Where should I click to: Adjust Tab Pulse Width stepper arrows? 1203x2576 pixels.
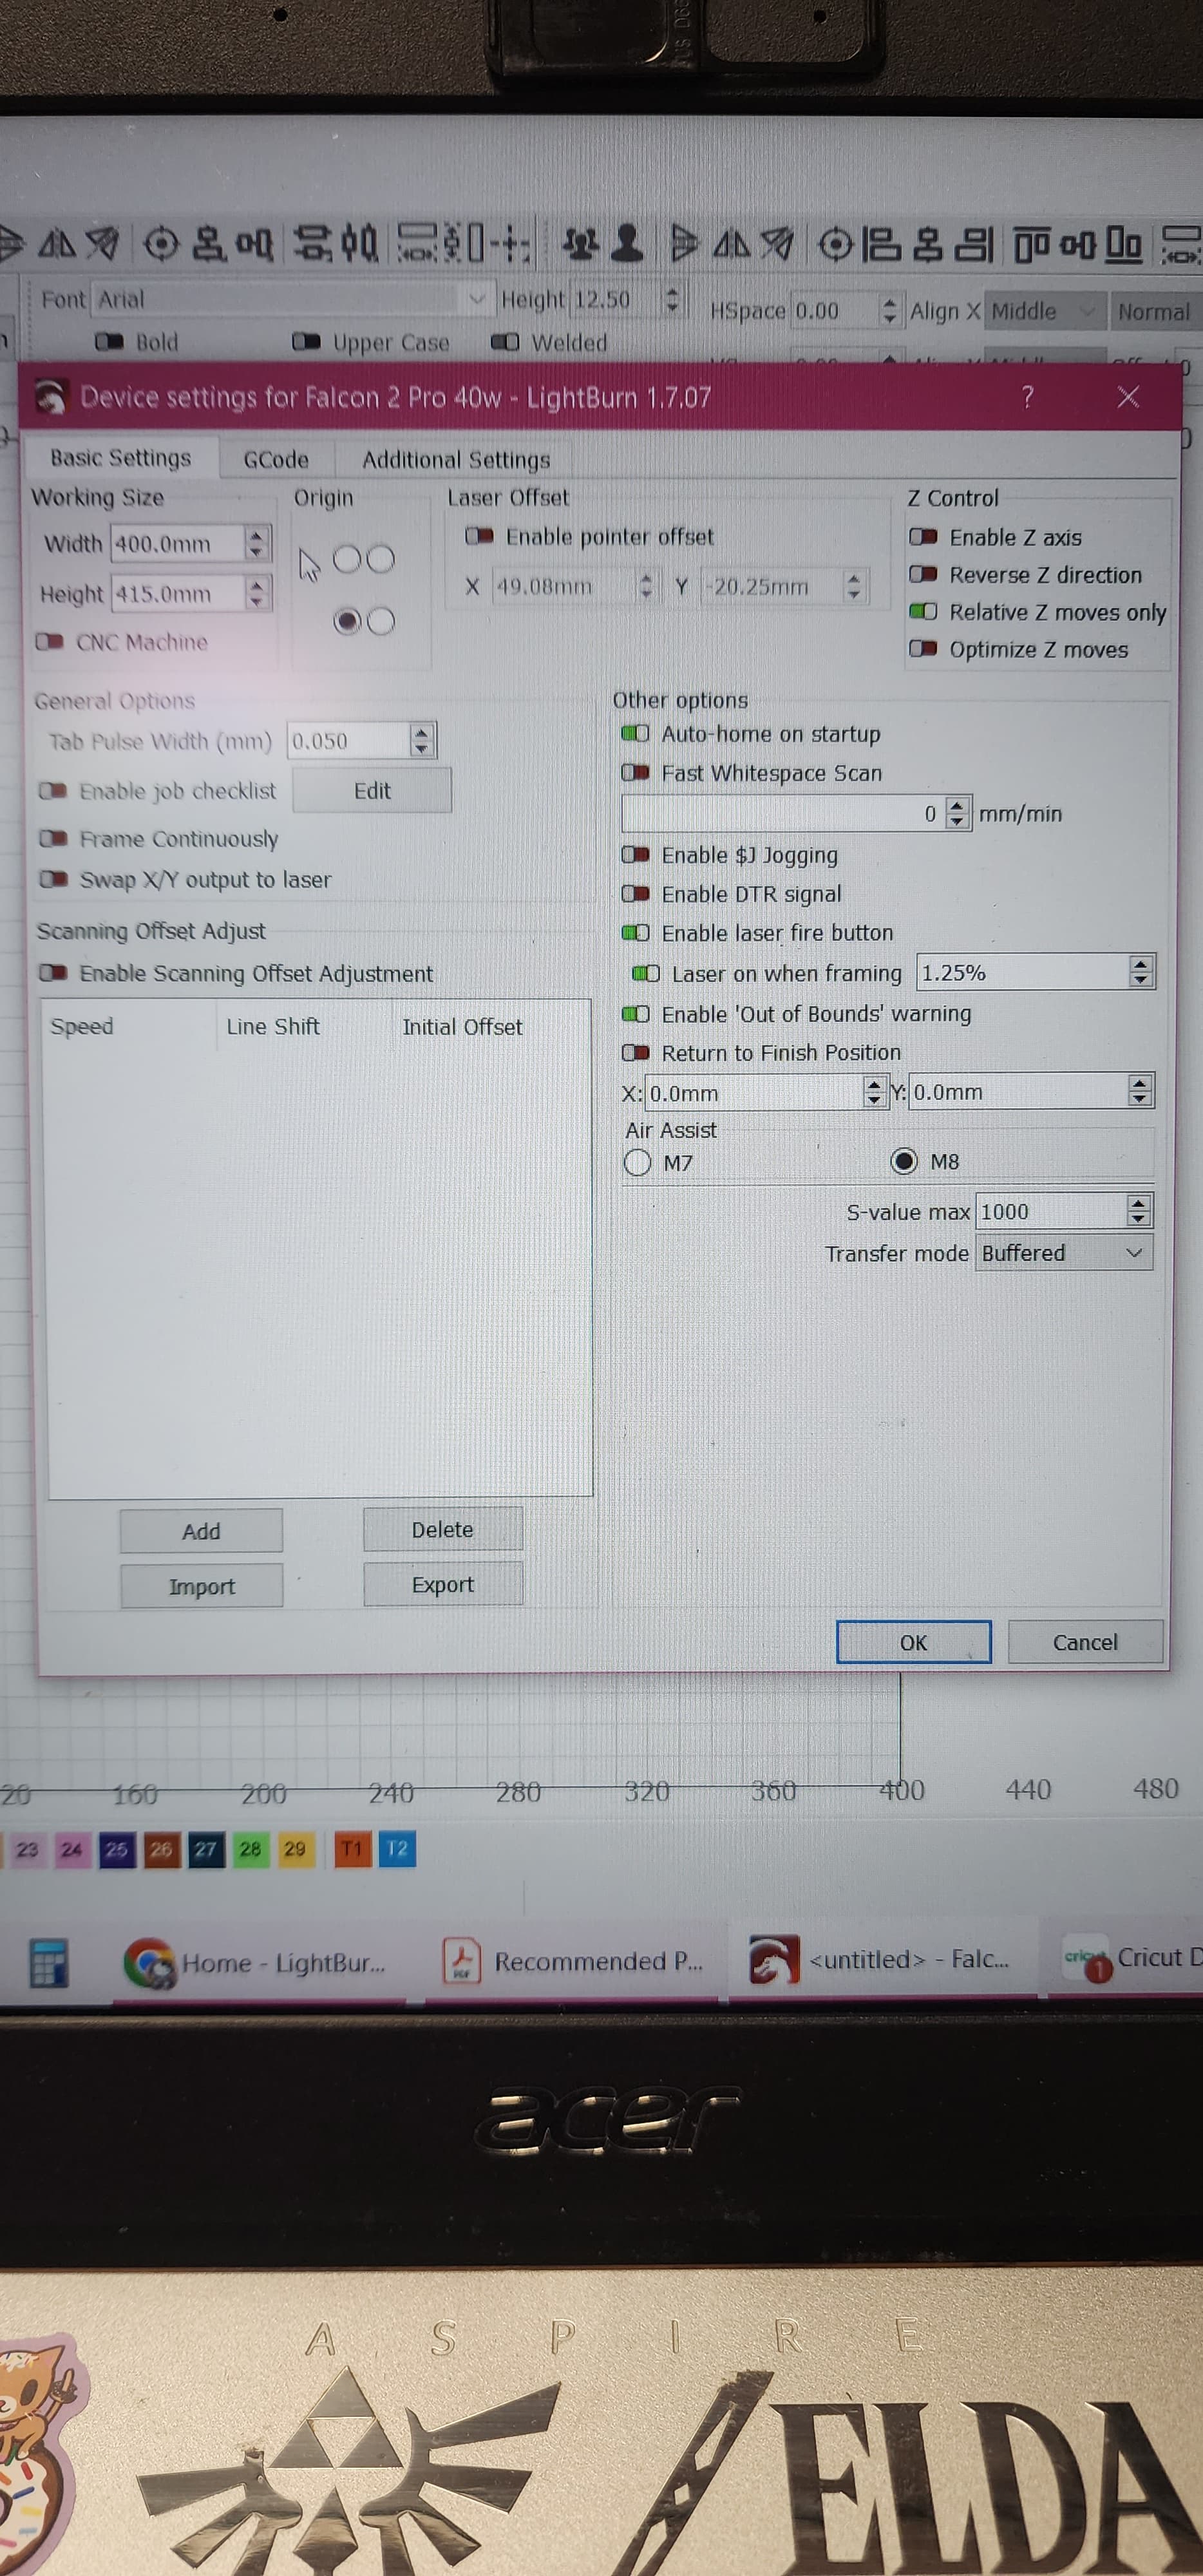point(421,740)
